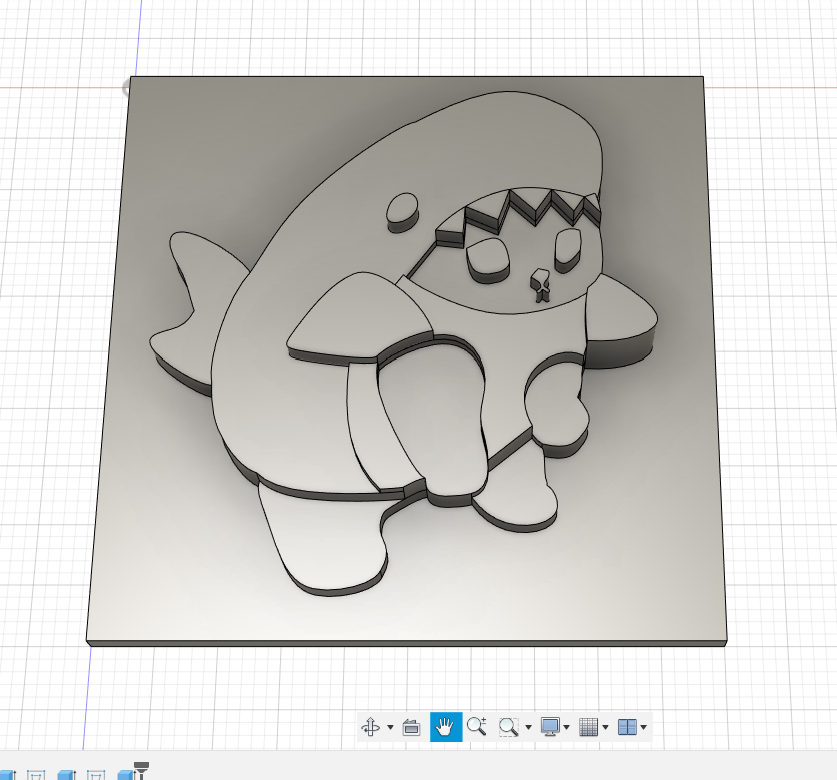Expand the Display Settings dropdown arrow
837x780 pixels.
pos(566,727)
